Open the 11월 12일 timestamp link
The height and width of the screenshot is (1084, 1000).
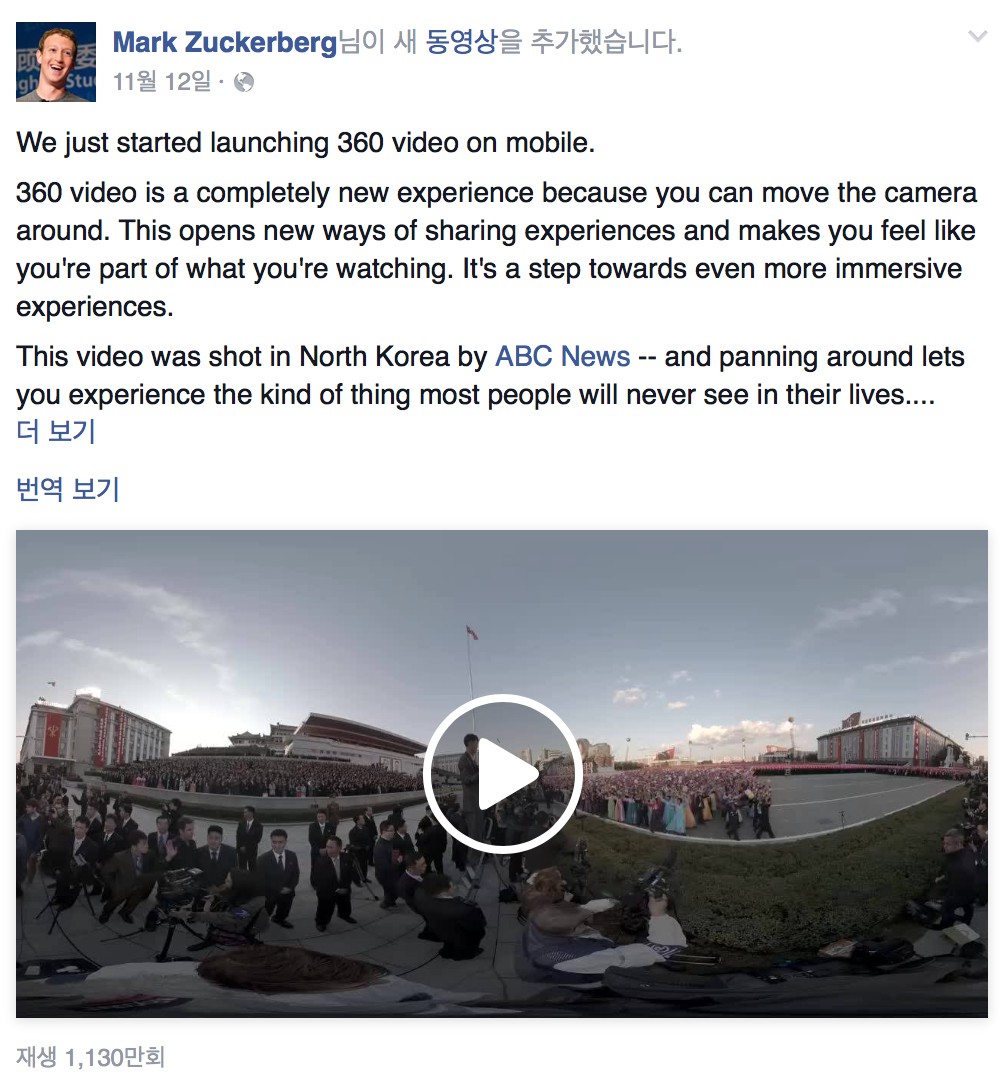(162, 82)
